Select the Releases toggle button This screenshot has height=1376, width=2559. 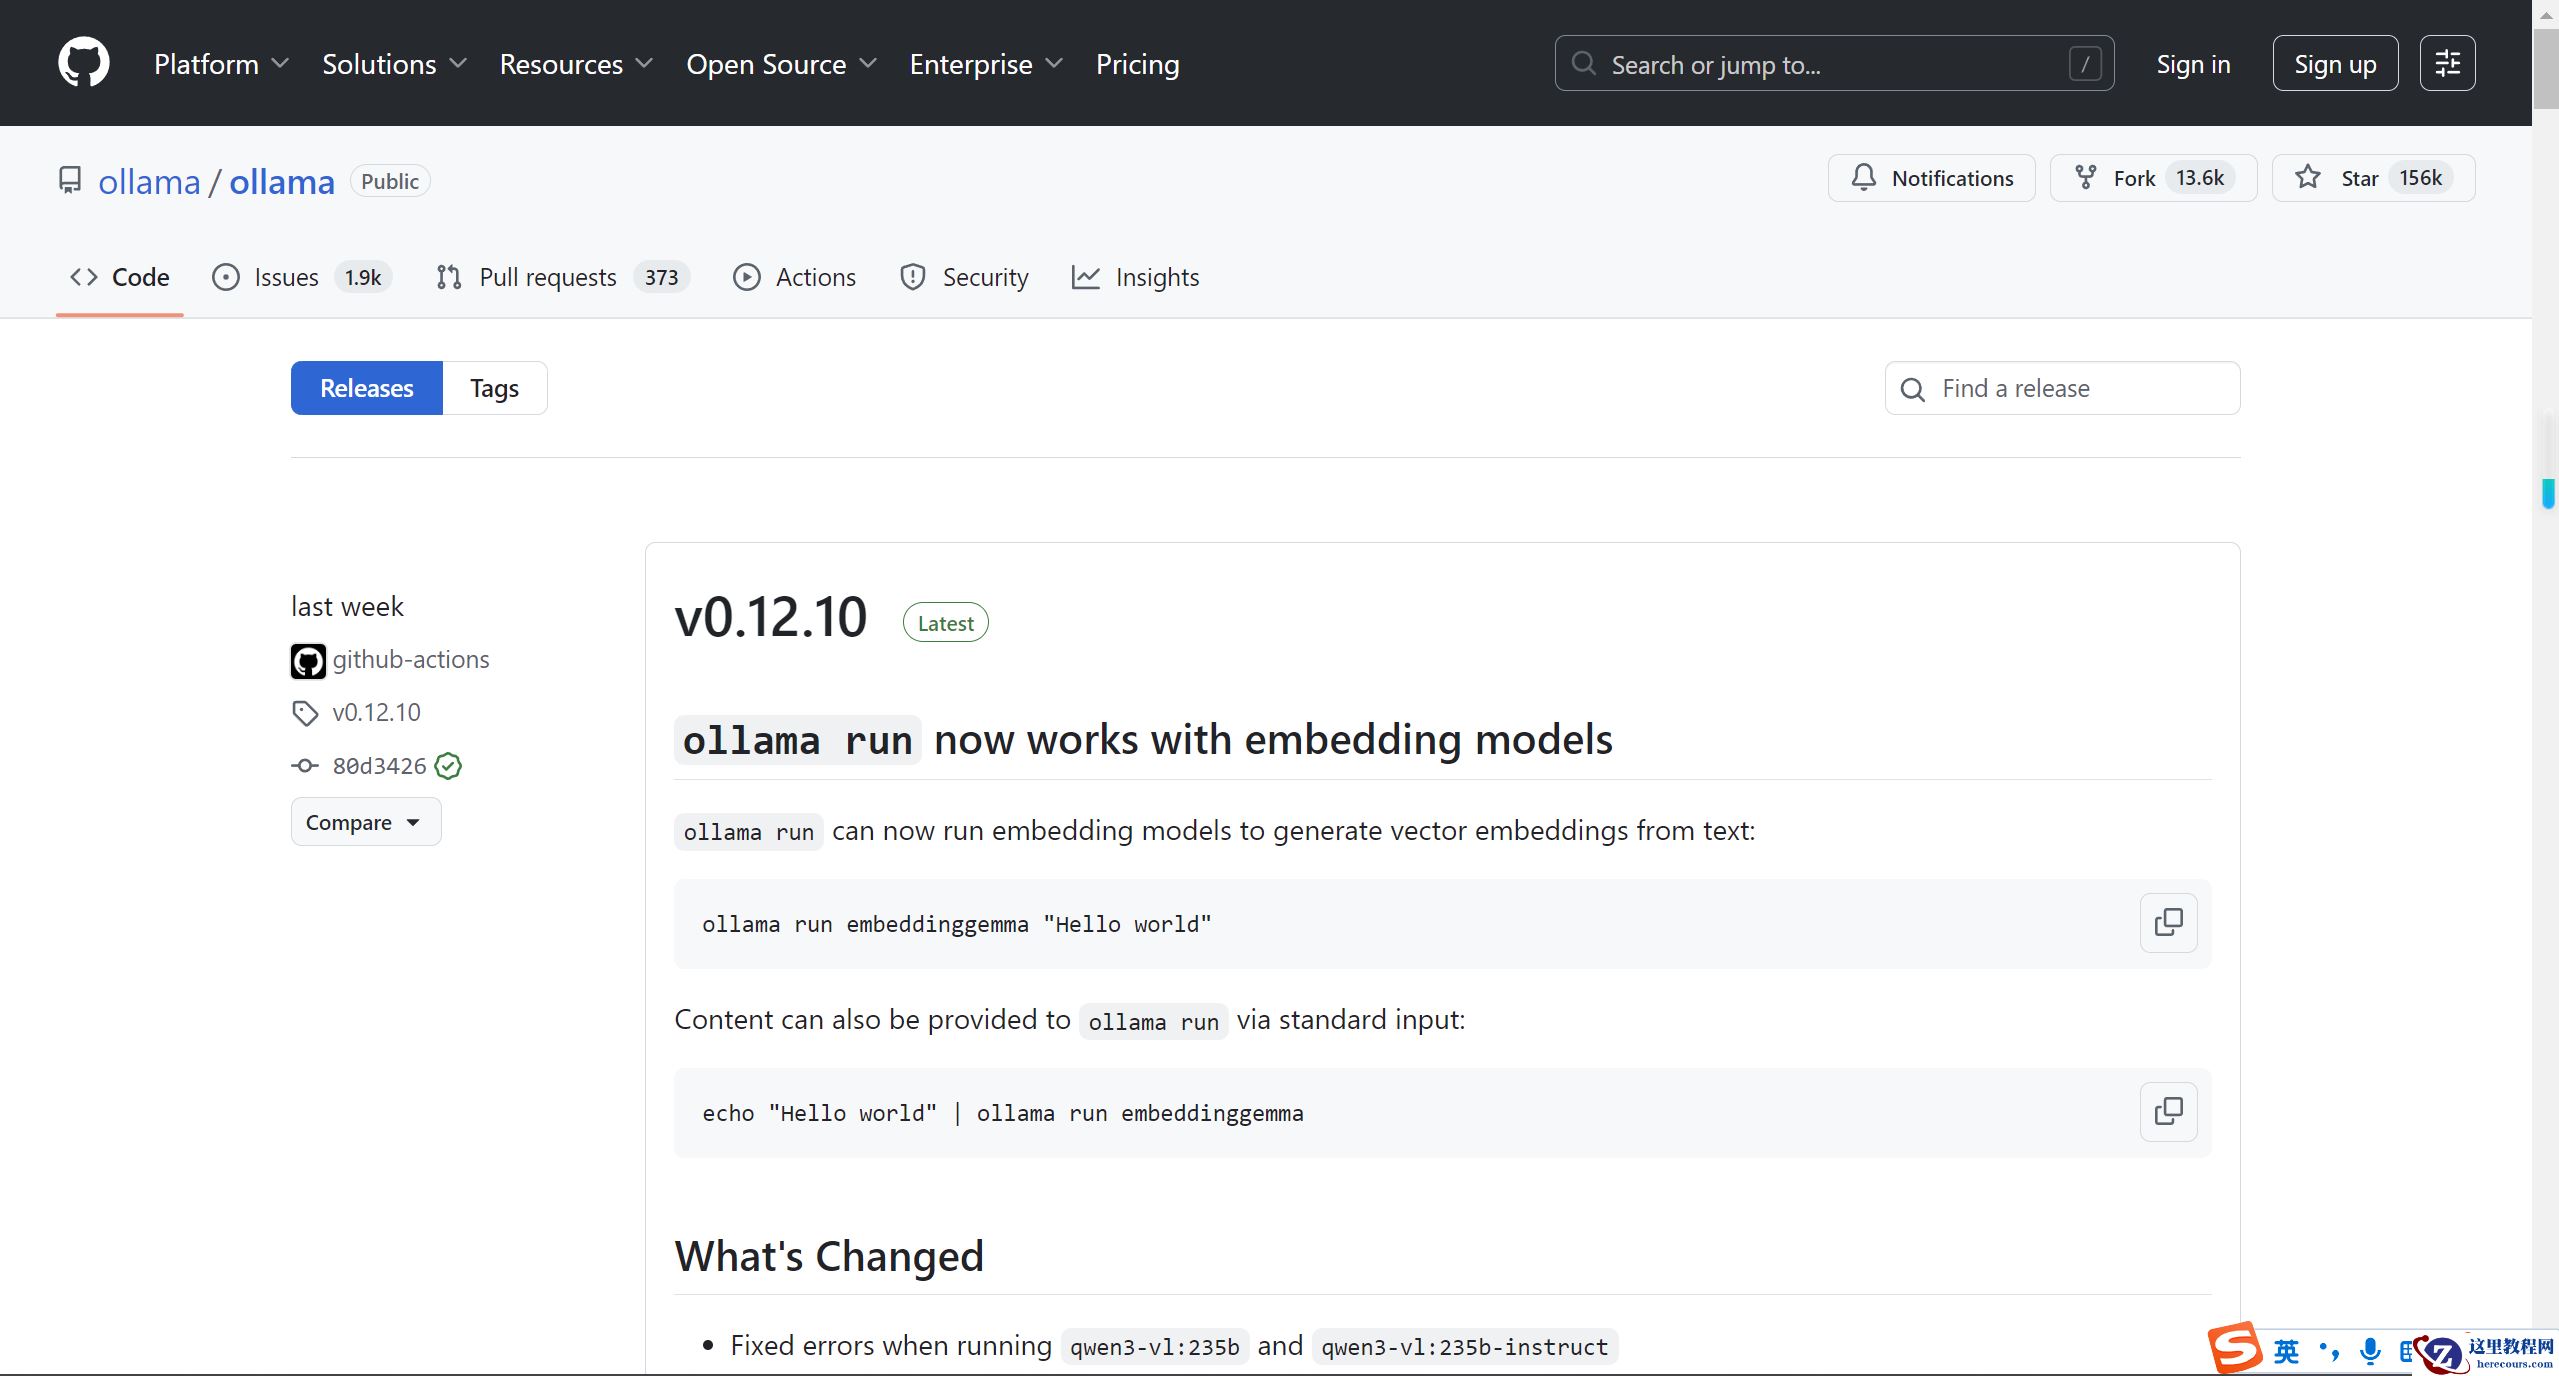click(366, 388)
